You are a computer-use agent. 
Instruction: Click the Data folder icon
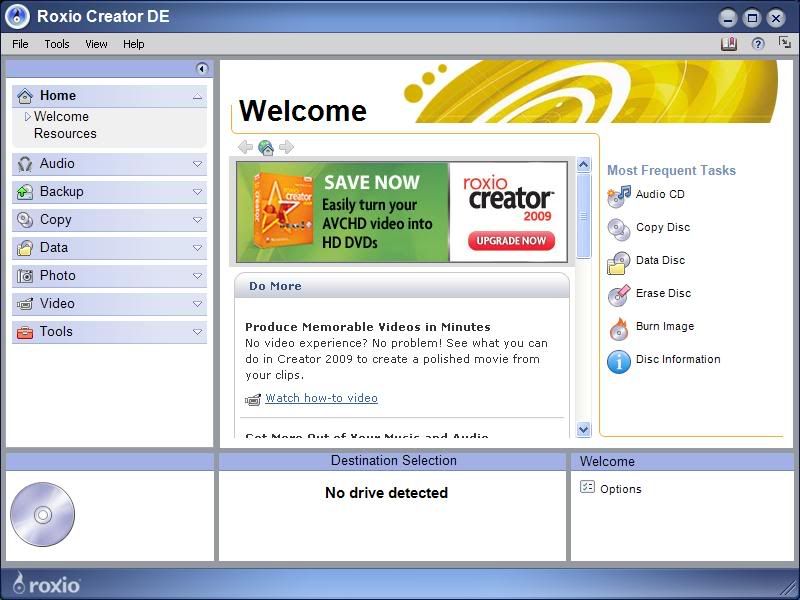click(x=24, y=248)
